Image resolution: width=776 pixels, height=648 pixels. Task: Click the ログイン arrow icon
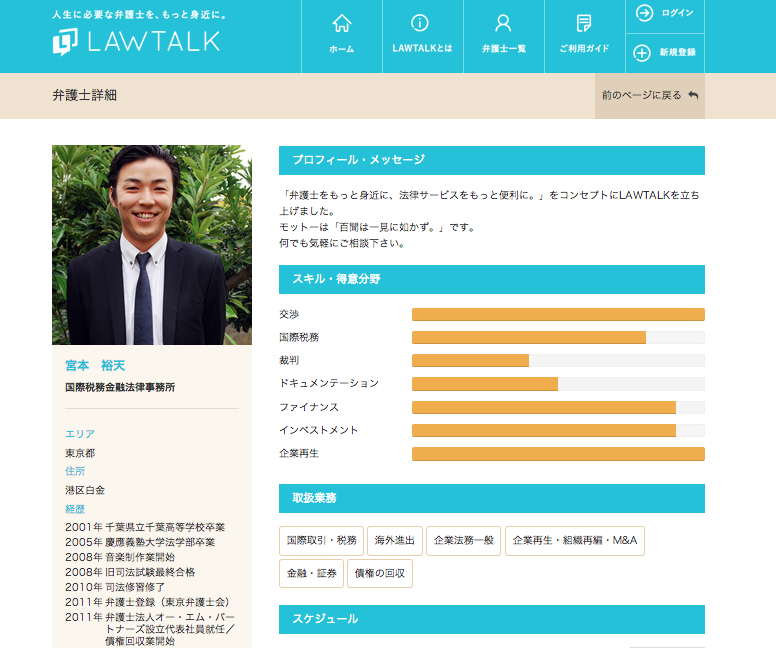[x=644, y=13]
